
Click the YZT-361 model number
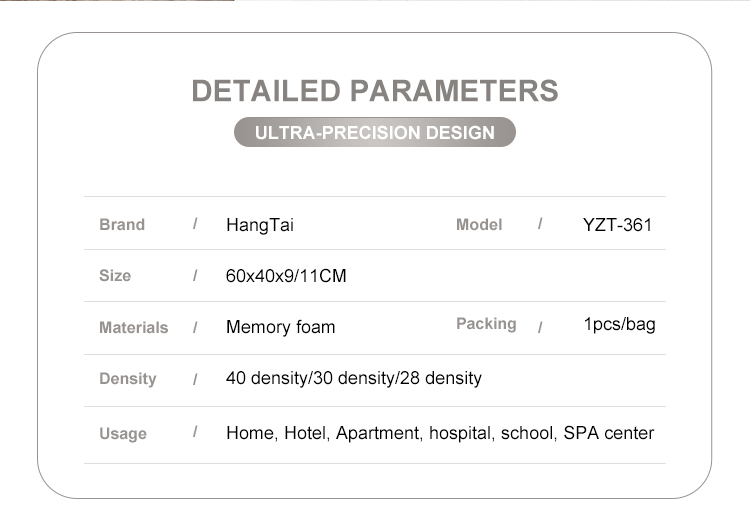[617, 225]
